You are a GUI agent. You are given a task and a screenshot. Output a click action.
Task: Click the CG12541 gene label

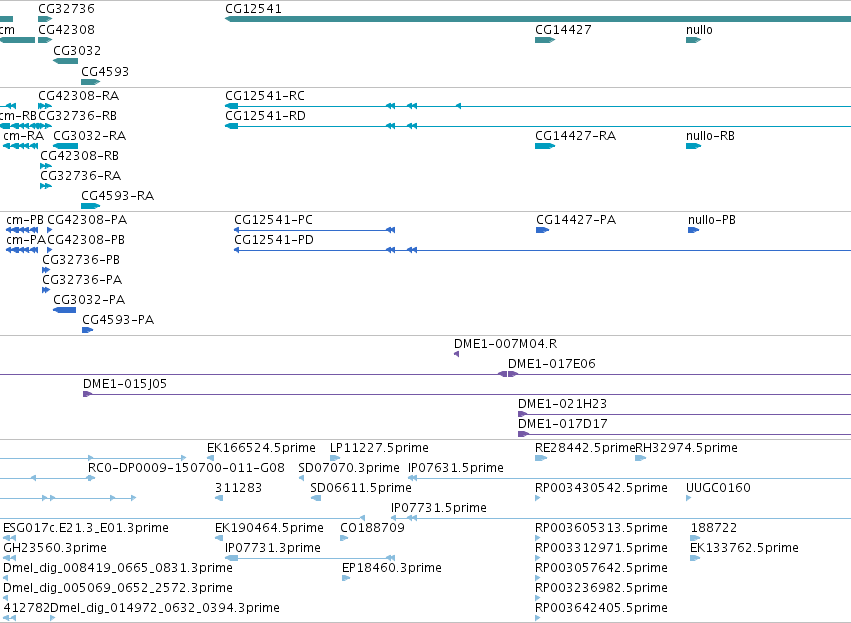(x=253, y=9)
